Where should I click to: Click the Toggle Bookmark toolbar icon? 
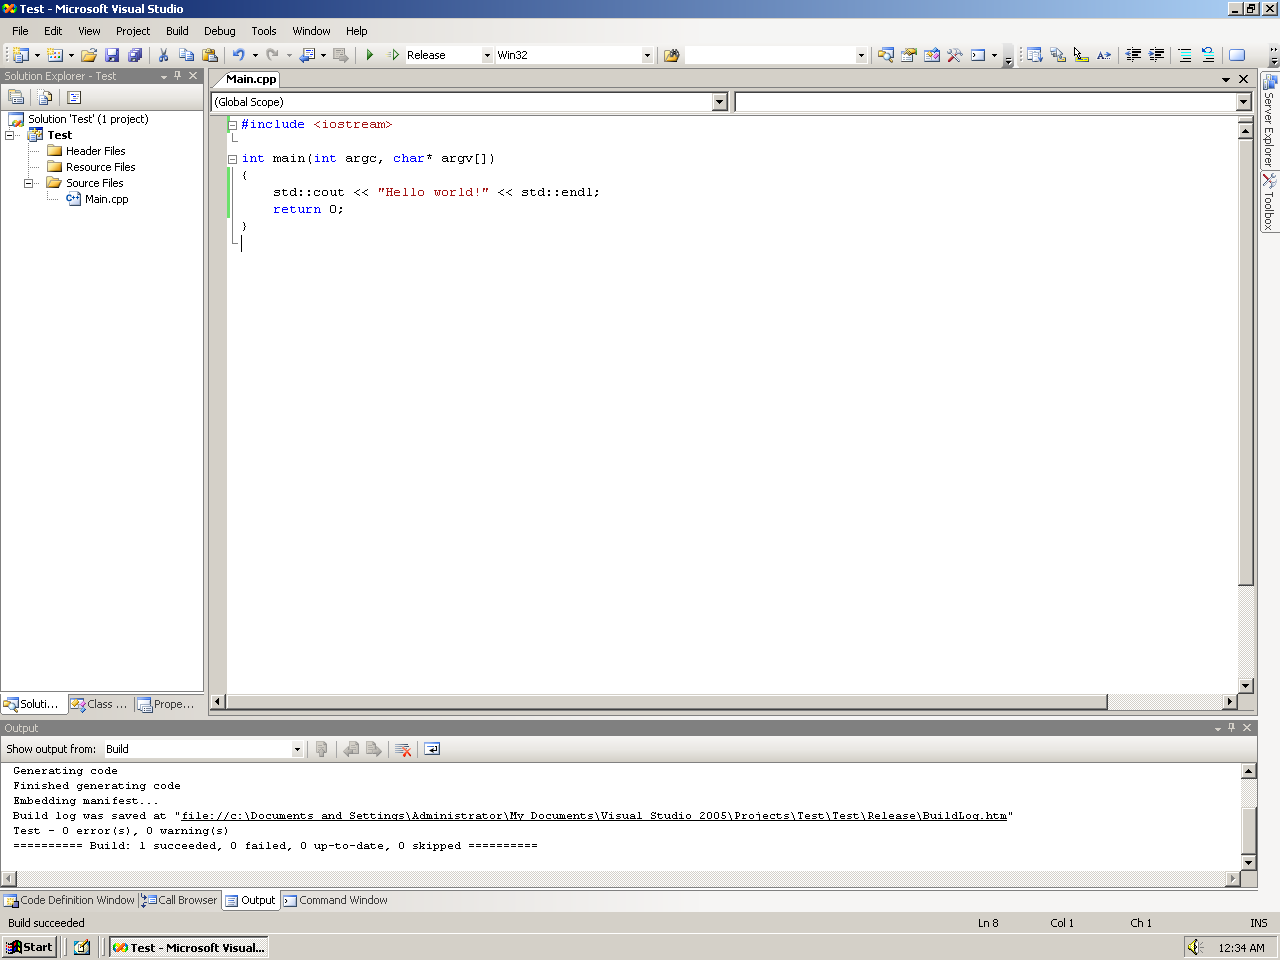1237,55
